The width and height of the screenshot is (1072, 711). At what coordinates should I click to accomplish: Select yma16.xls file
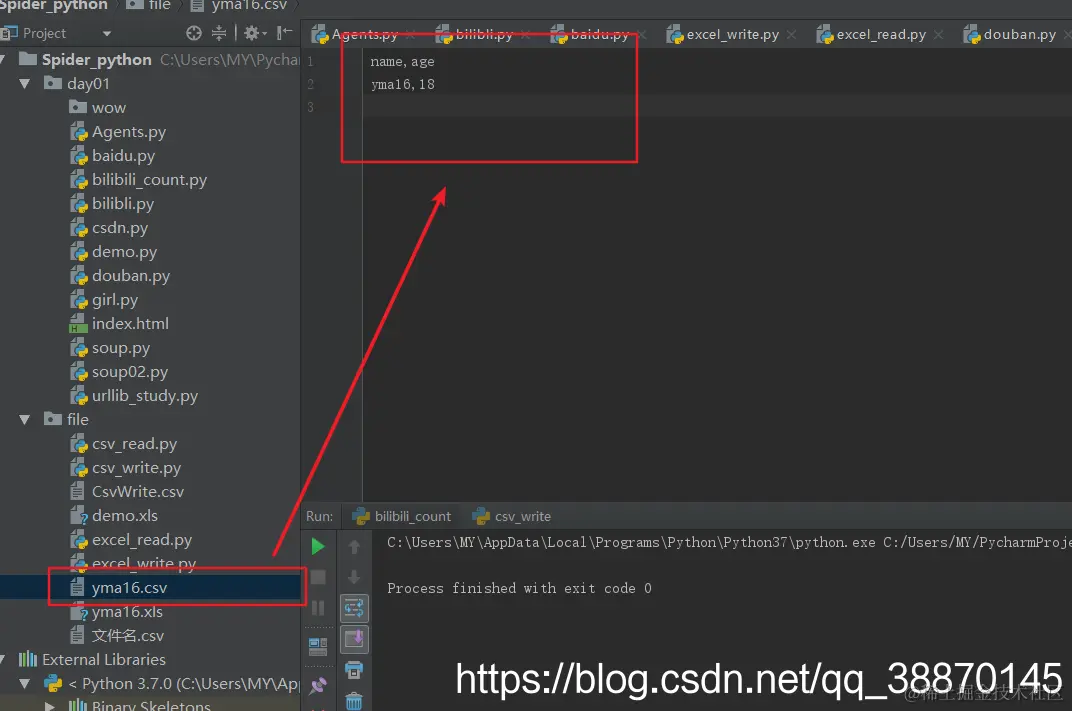coord(117,612)
